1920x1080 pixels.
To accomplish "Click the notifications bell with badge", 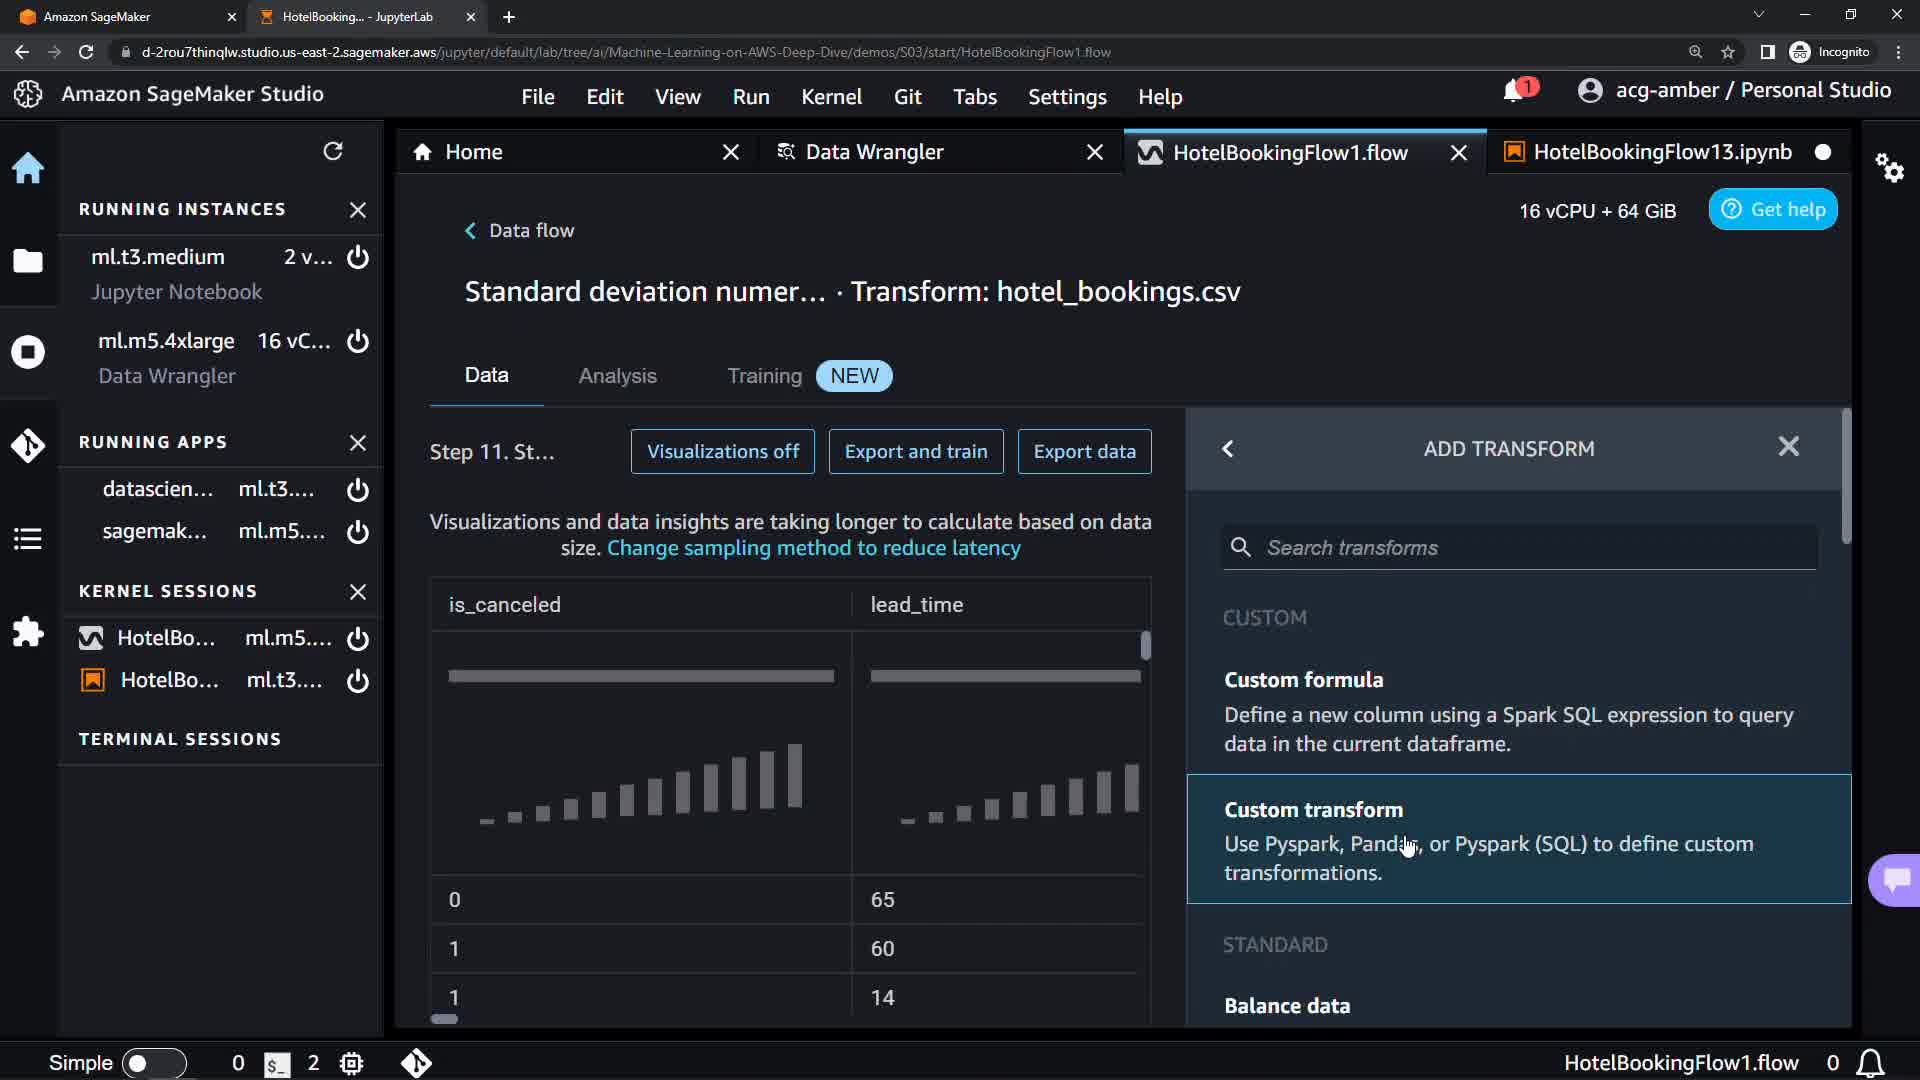I will (x=1514, y=91).
